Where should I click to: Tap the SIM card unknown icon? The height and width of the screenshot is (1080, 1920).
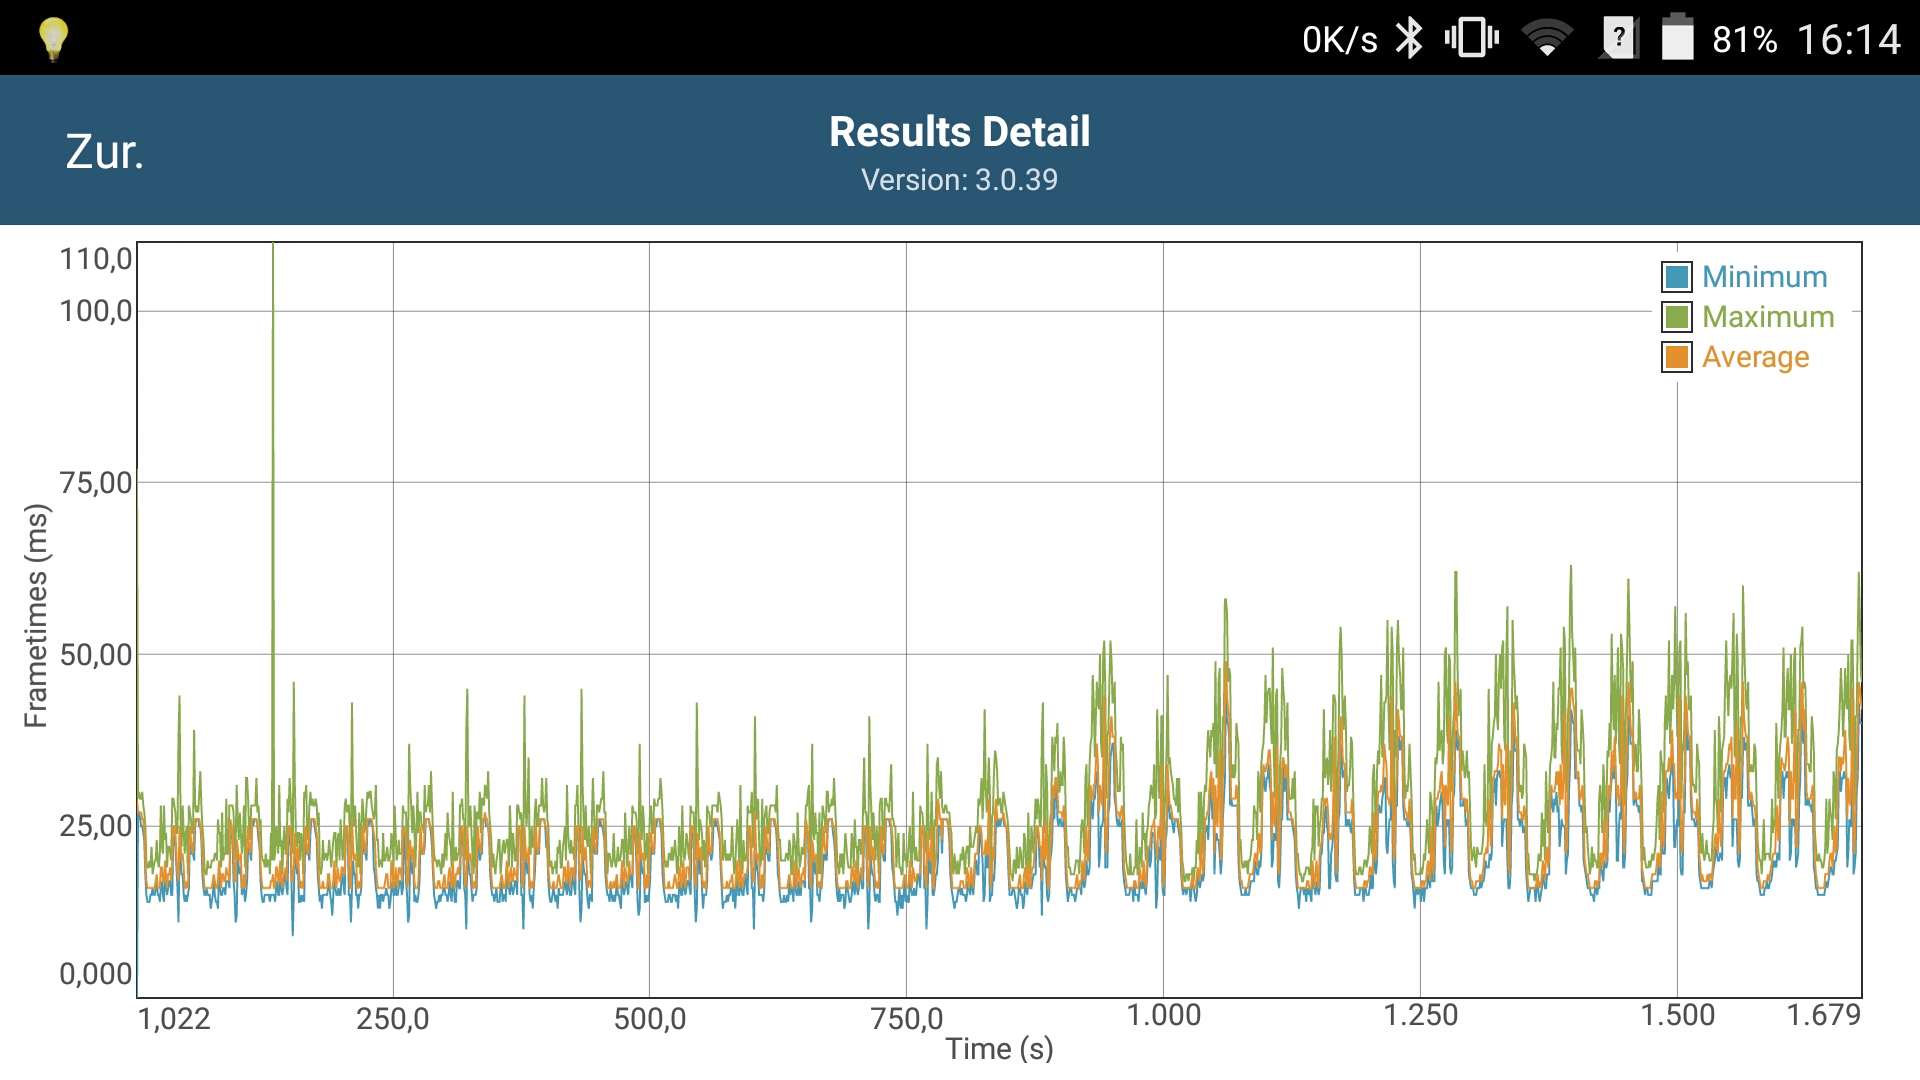click(1619, 39)
